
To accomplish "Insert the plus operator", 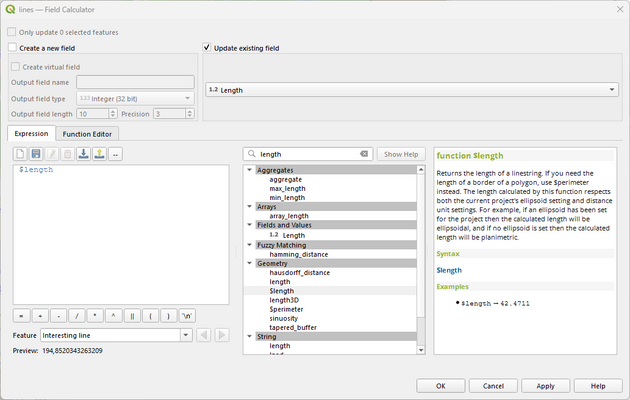I will tap(40, 316).
